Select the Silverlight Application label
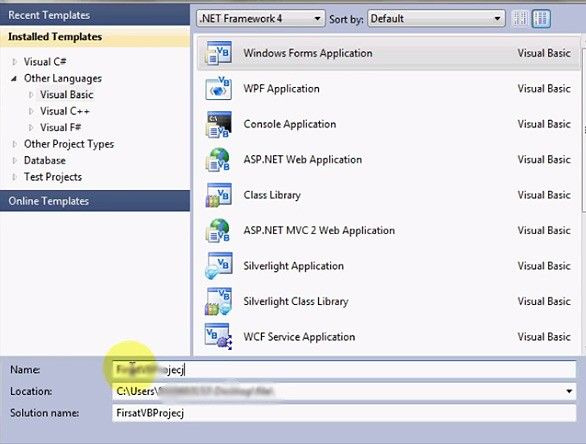586x444 pixels. click(293, 266)
